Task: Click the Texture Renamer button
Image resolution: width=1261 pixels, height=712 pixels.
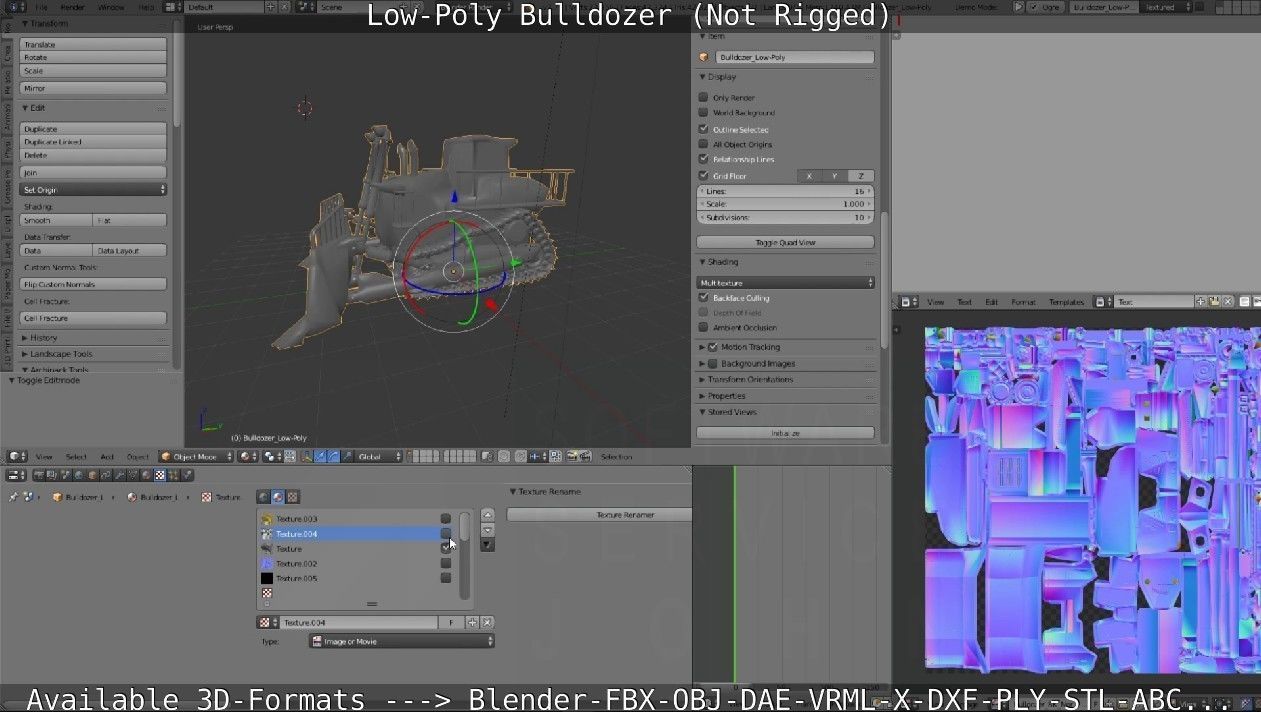Action: tap(599, 515)
